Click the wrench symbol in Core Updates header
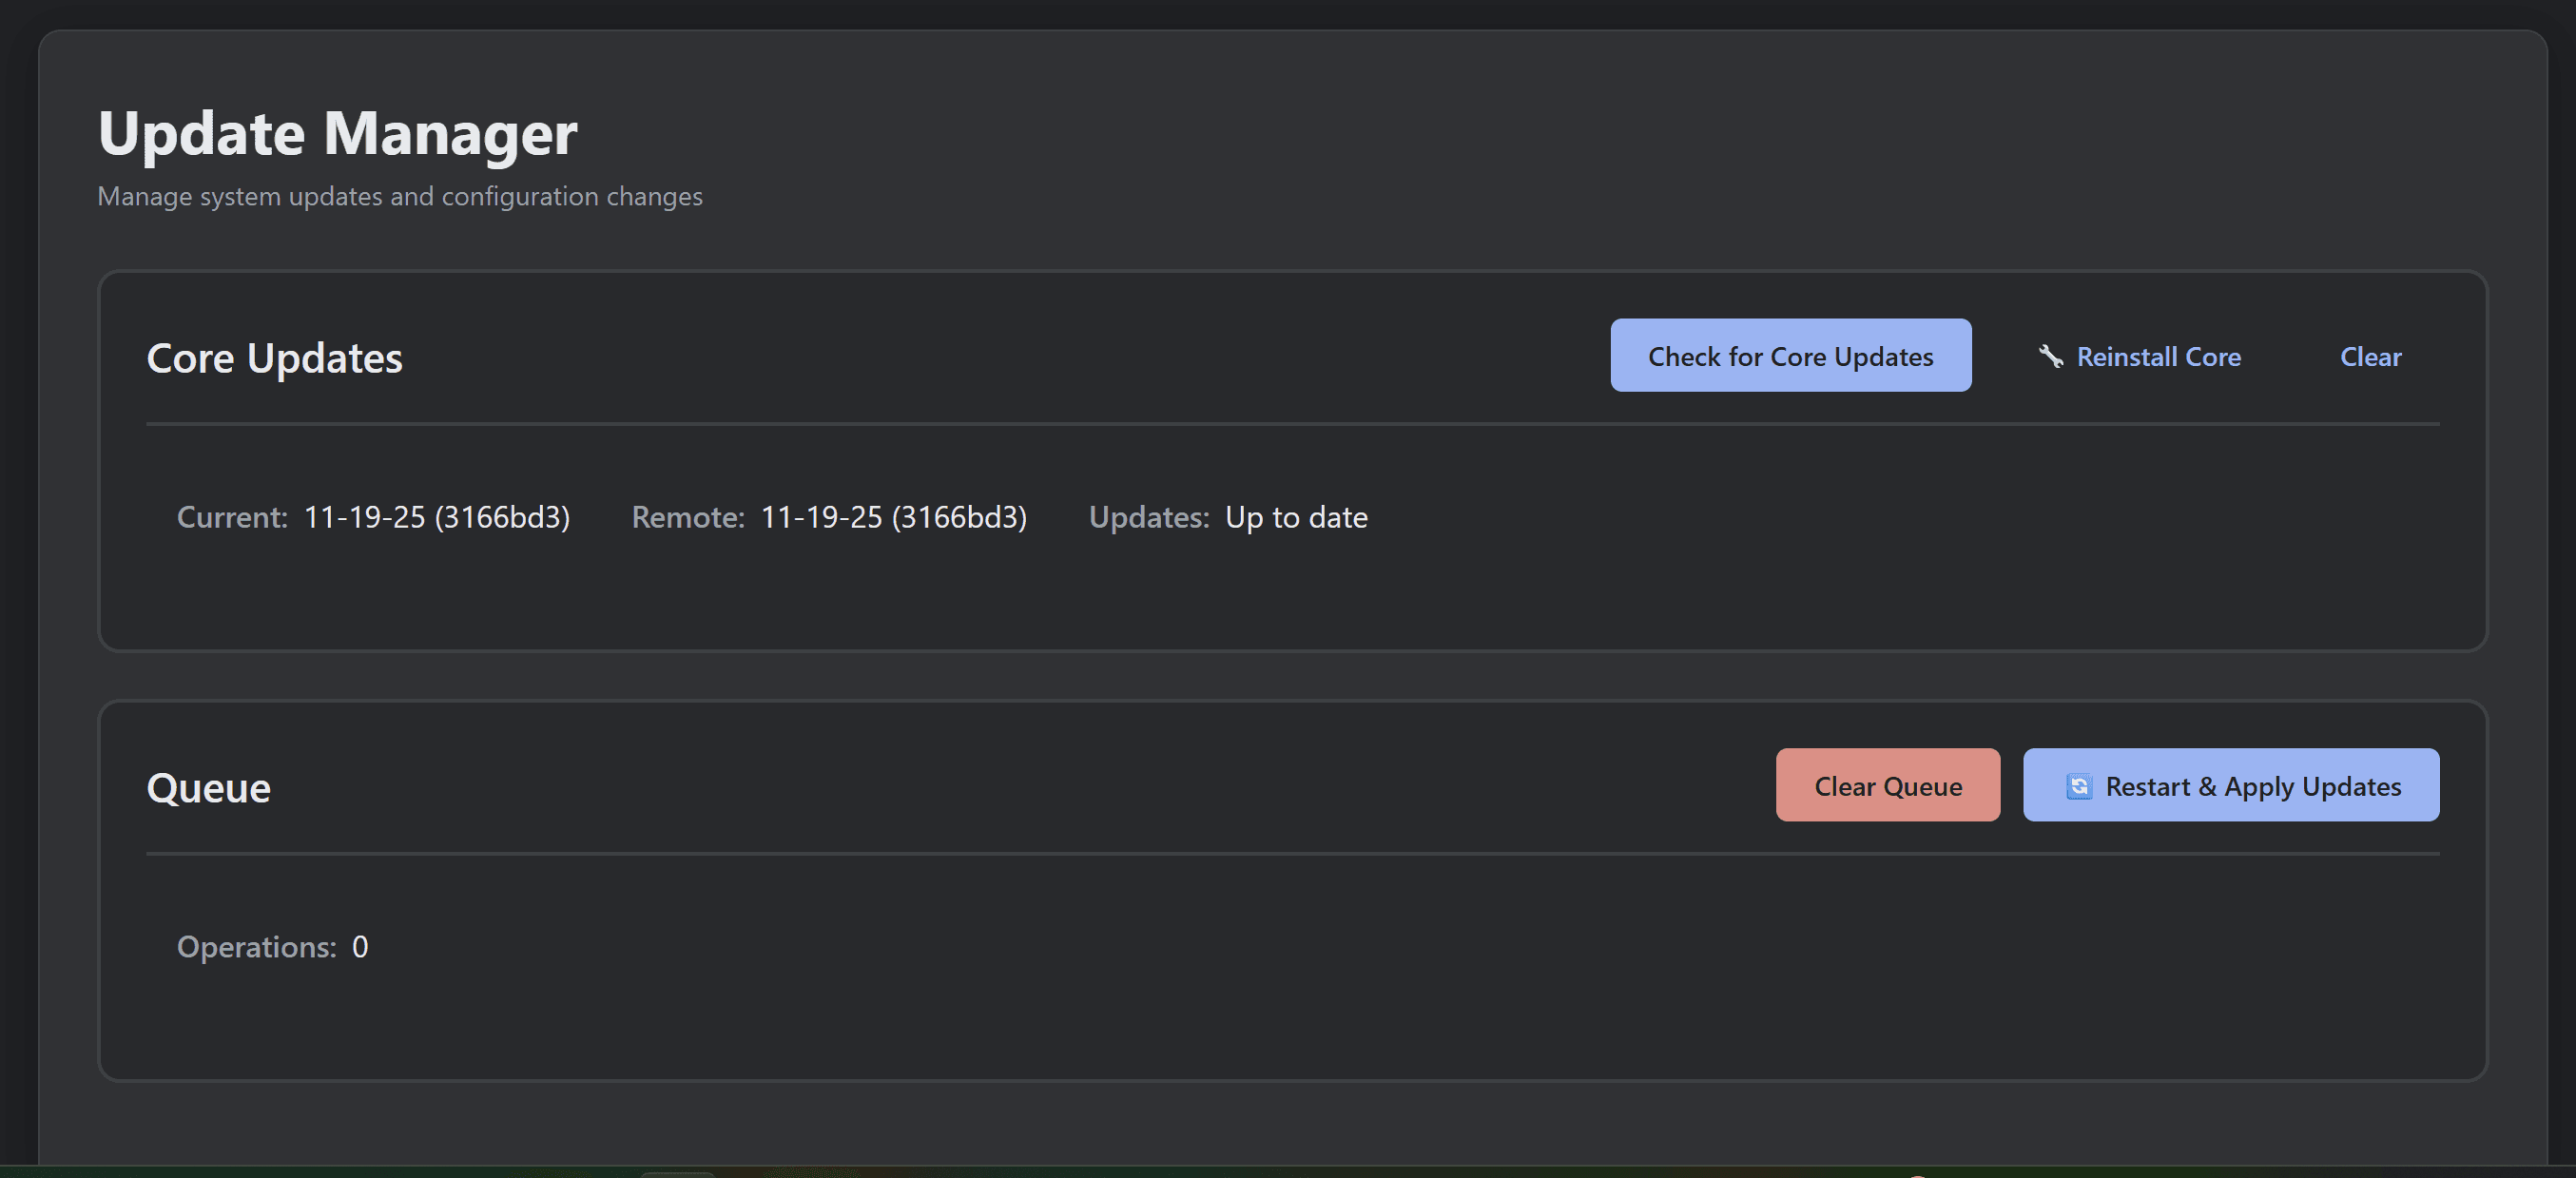 (x=2052, y=356)
